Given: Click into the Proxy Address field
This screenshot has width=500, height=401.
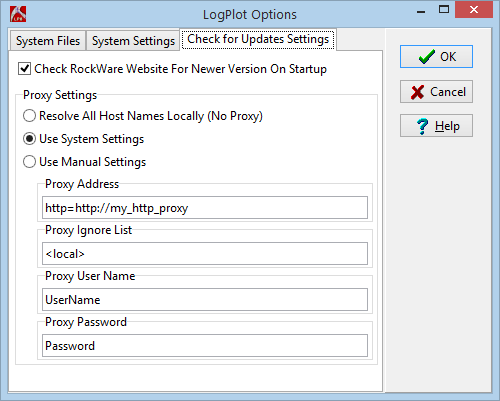Looking at the screenshot, I should (205, 208).
